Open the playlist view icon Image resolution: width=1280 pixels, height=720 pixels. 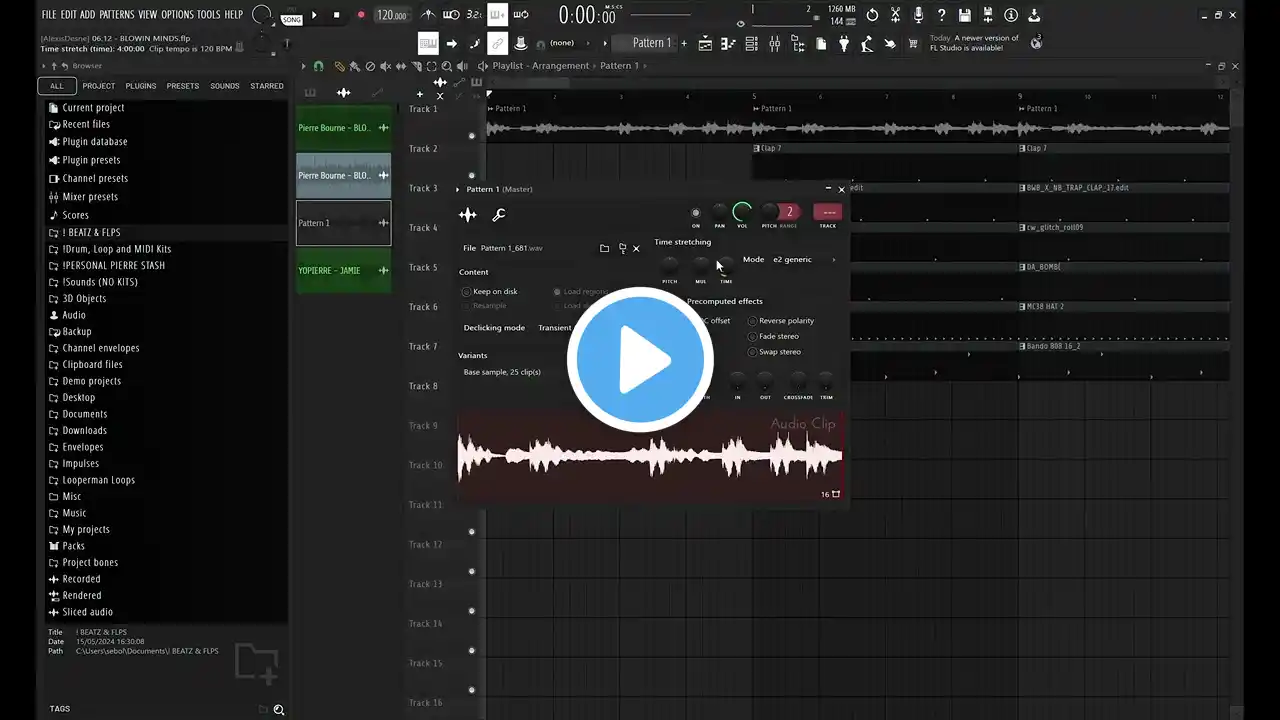tap(706, 43)
